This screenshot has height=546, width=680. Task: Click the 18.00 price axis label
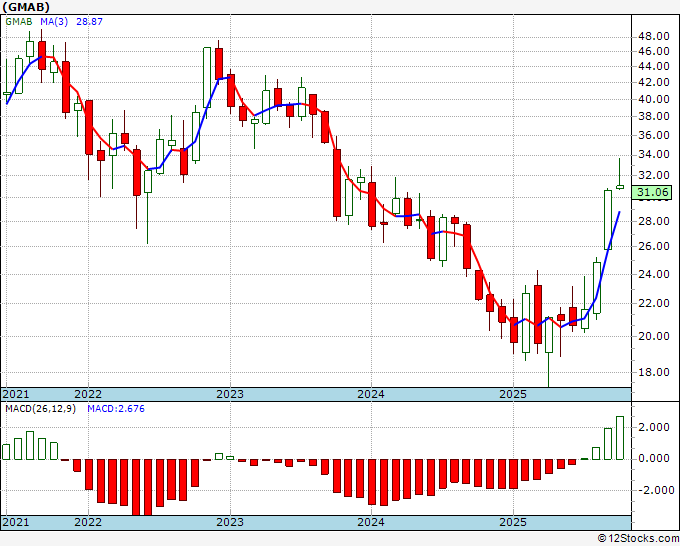point(654,372)
